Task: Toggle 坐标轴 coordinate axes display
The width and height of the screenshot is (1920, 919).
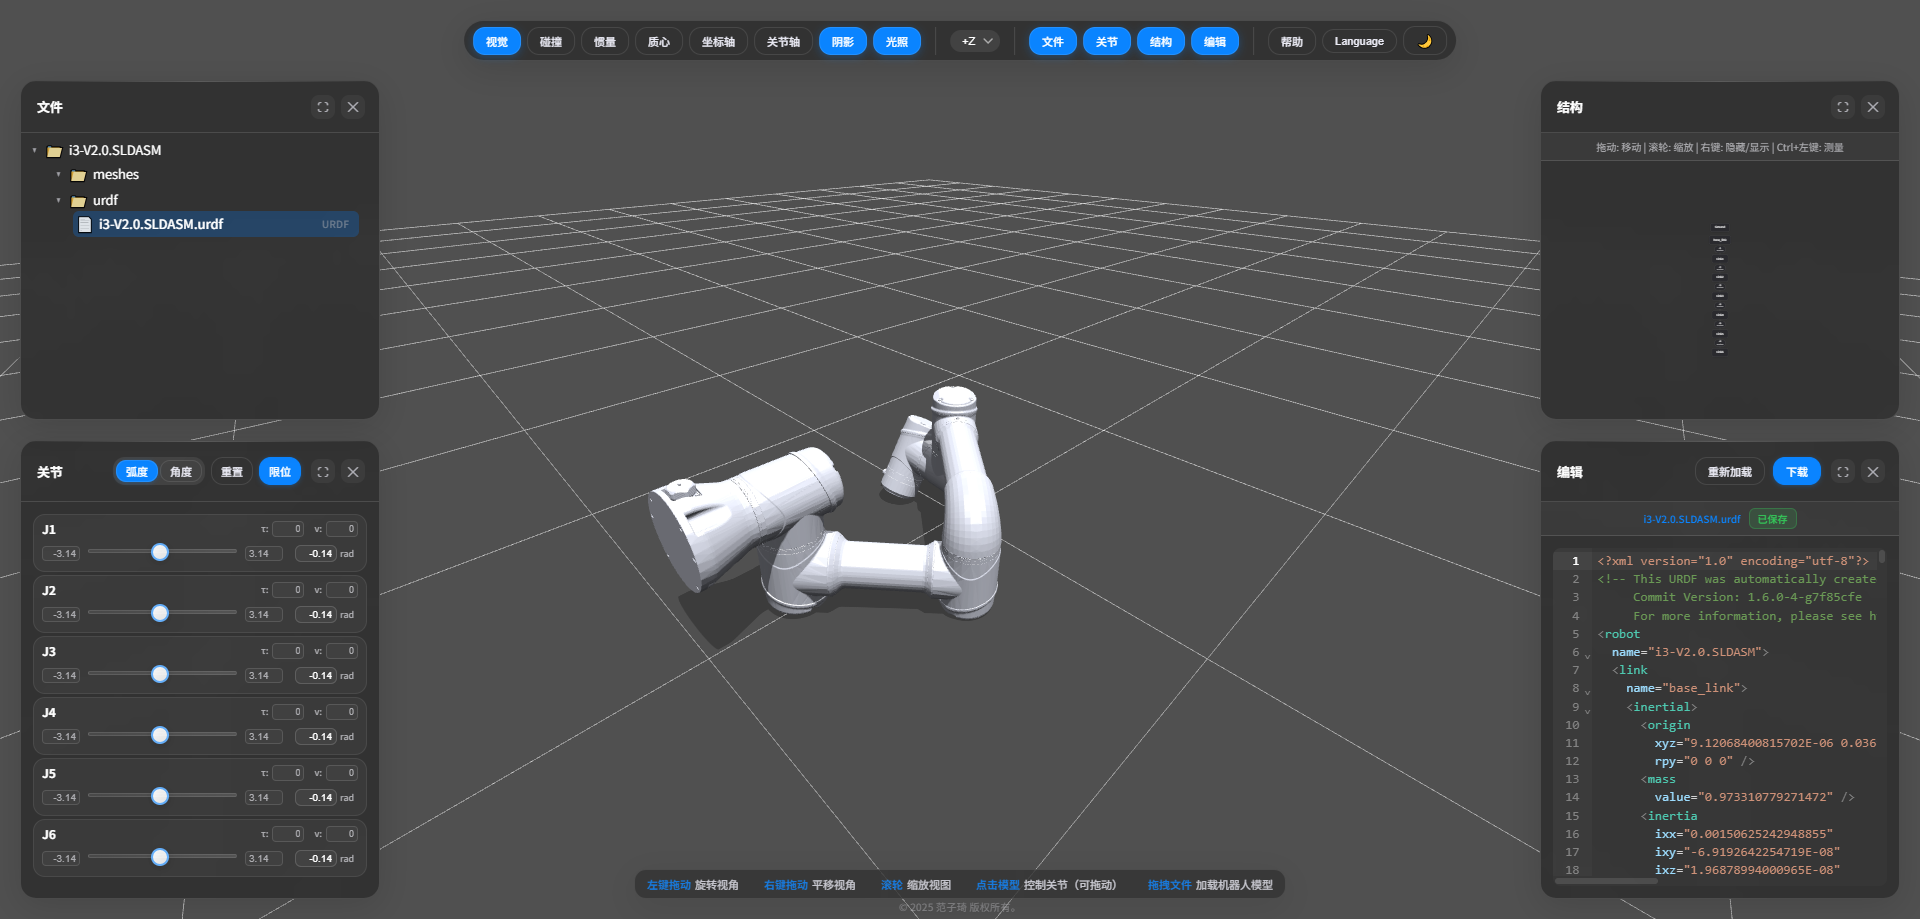Action: (718, 42)
